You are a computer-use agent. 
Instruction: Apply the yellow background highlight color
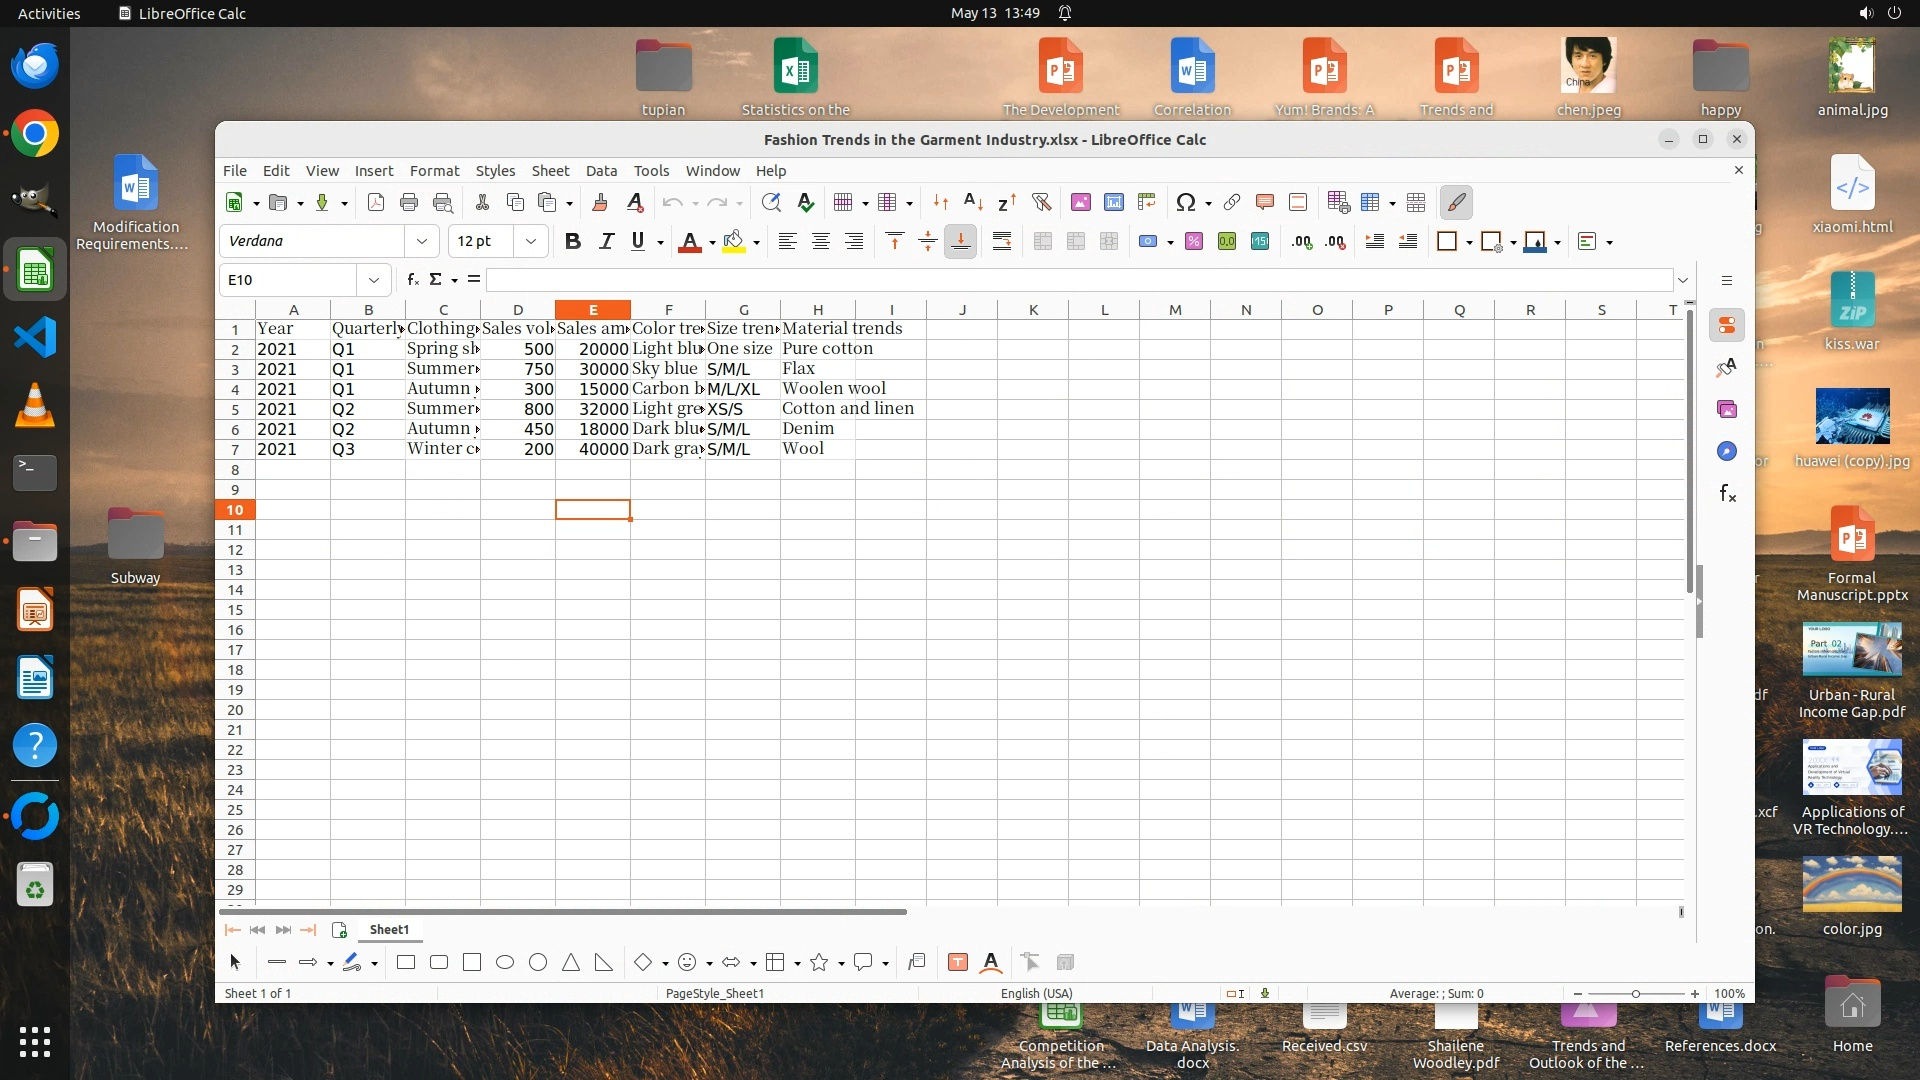734,241
